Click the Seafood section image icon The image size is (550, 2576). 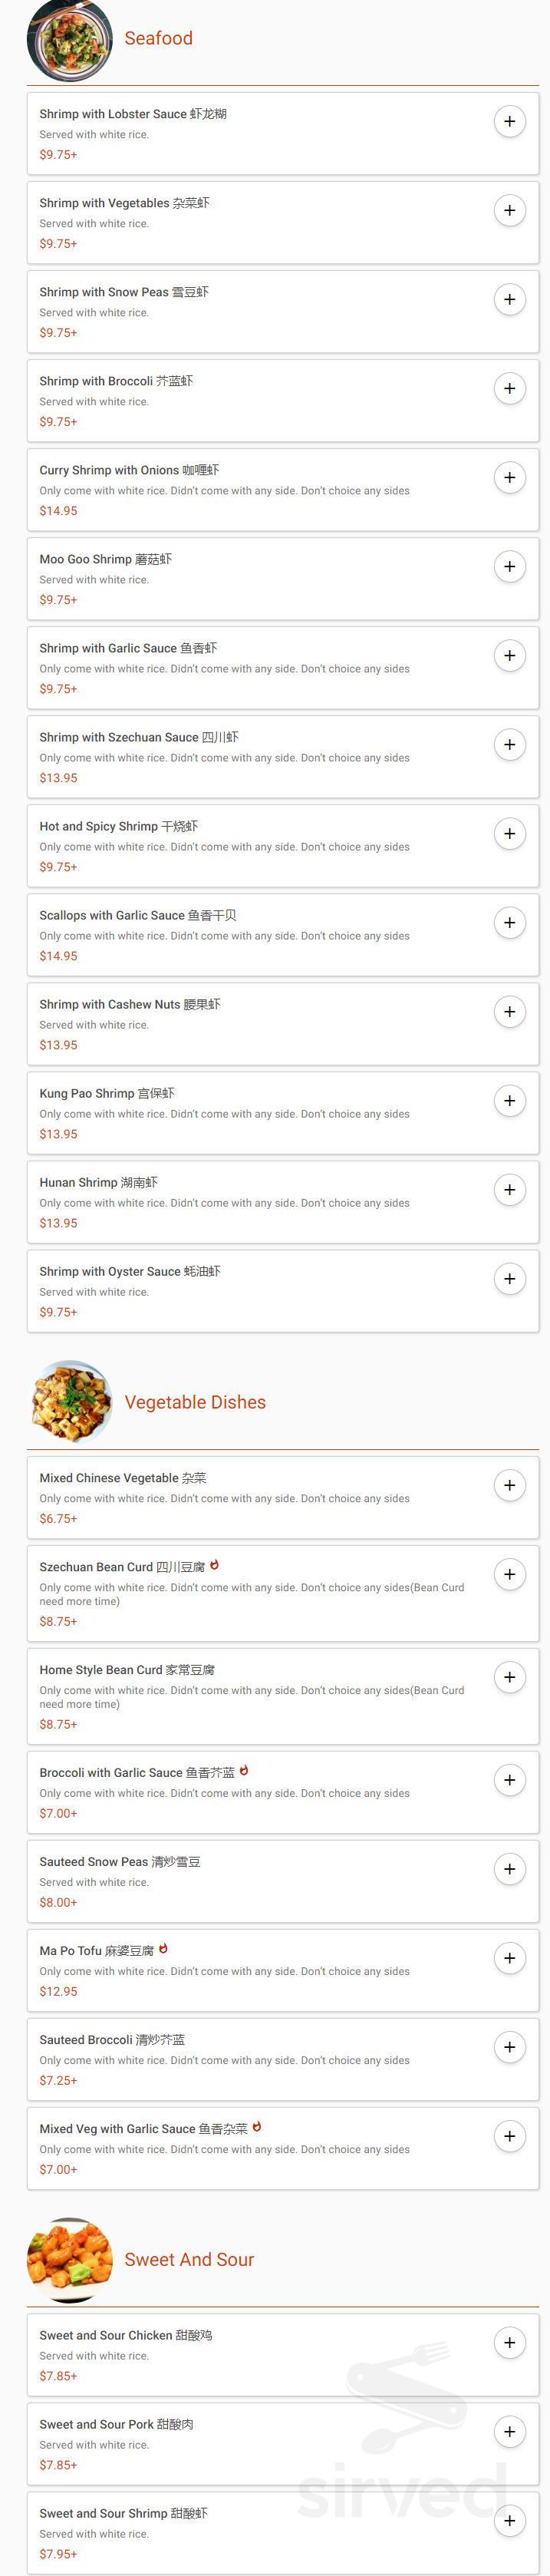68,38
